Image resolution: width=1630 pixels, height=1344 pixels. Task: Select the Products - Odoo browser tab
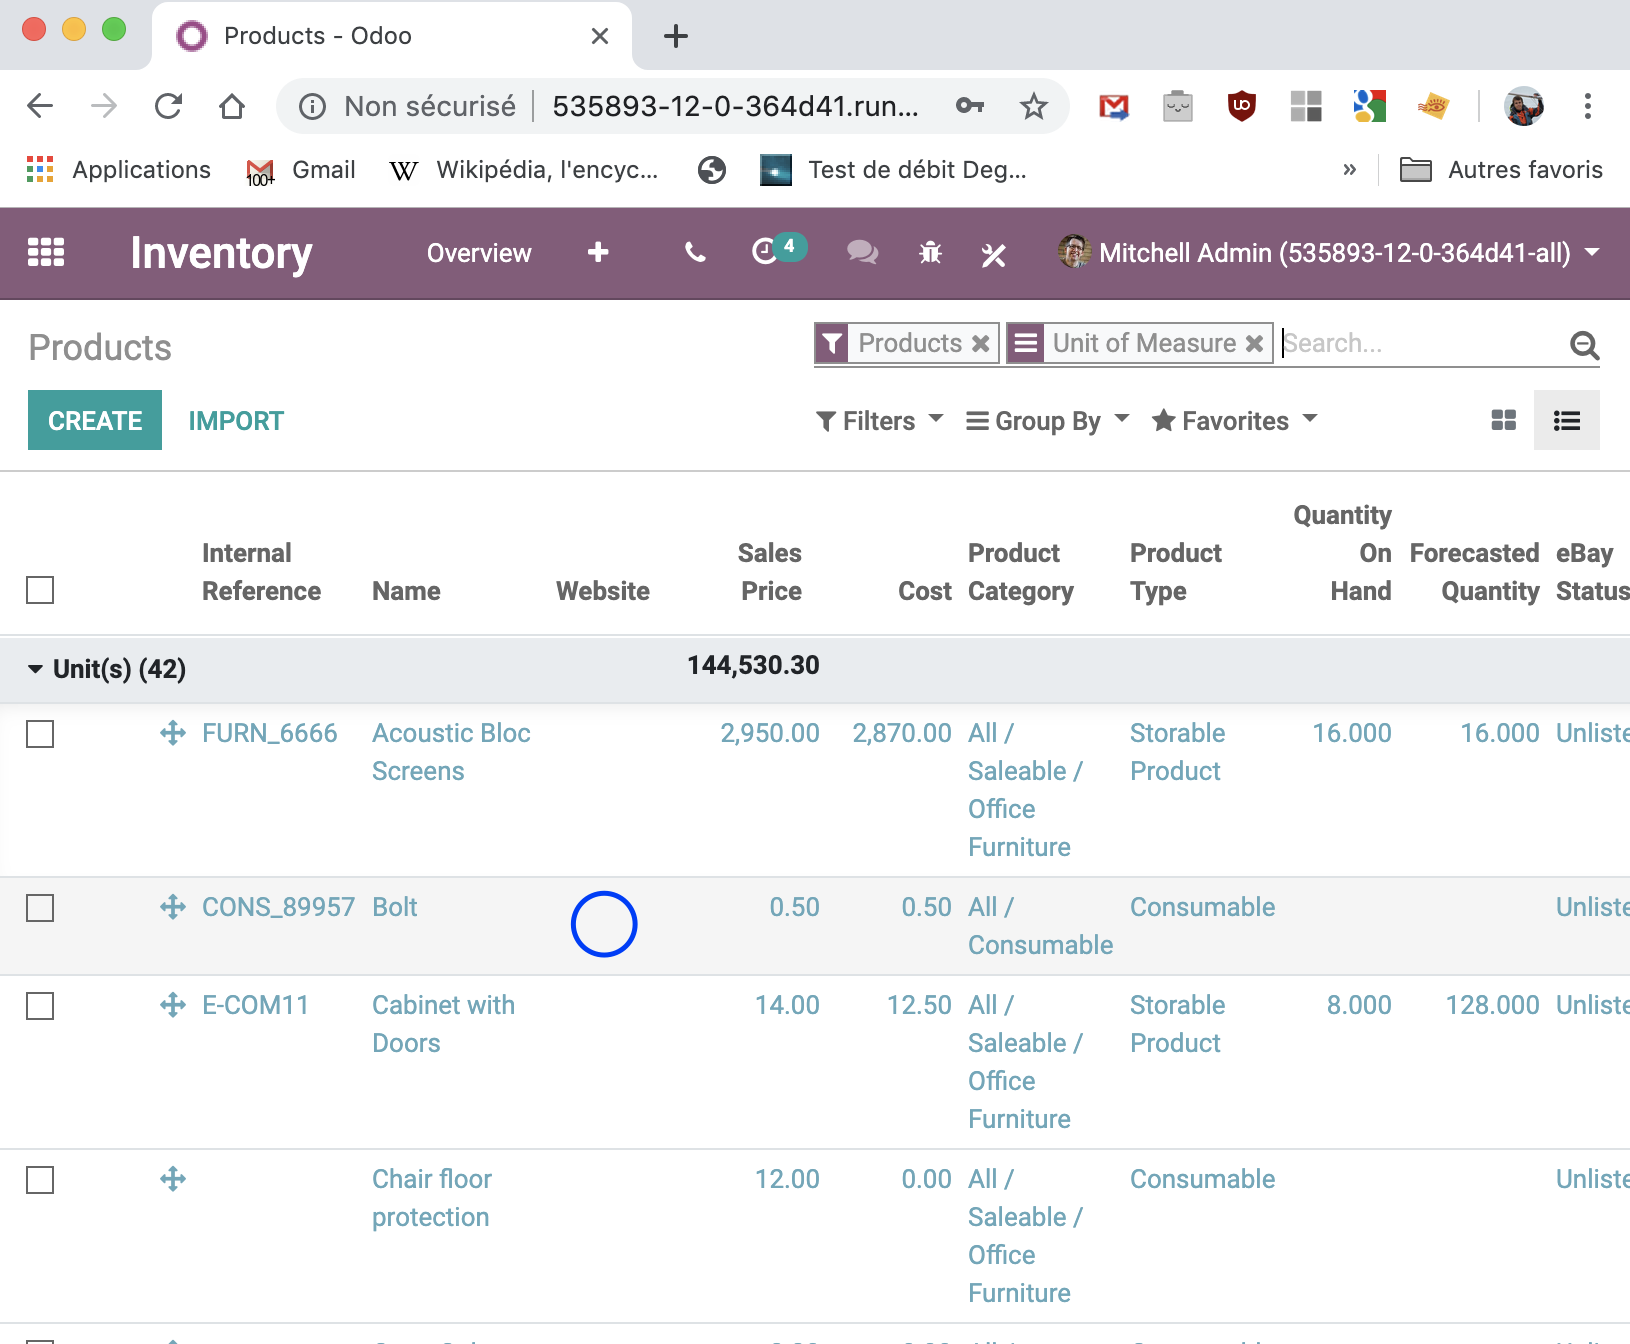click(318, 35)
